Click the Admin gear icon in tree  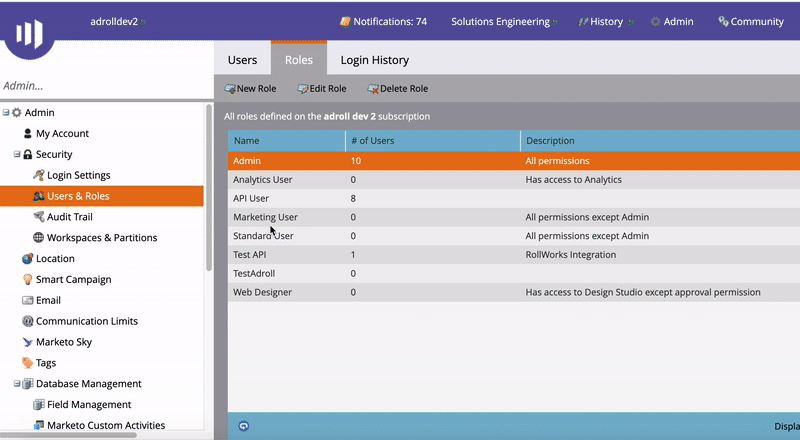[17, 112]
